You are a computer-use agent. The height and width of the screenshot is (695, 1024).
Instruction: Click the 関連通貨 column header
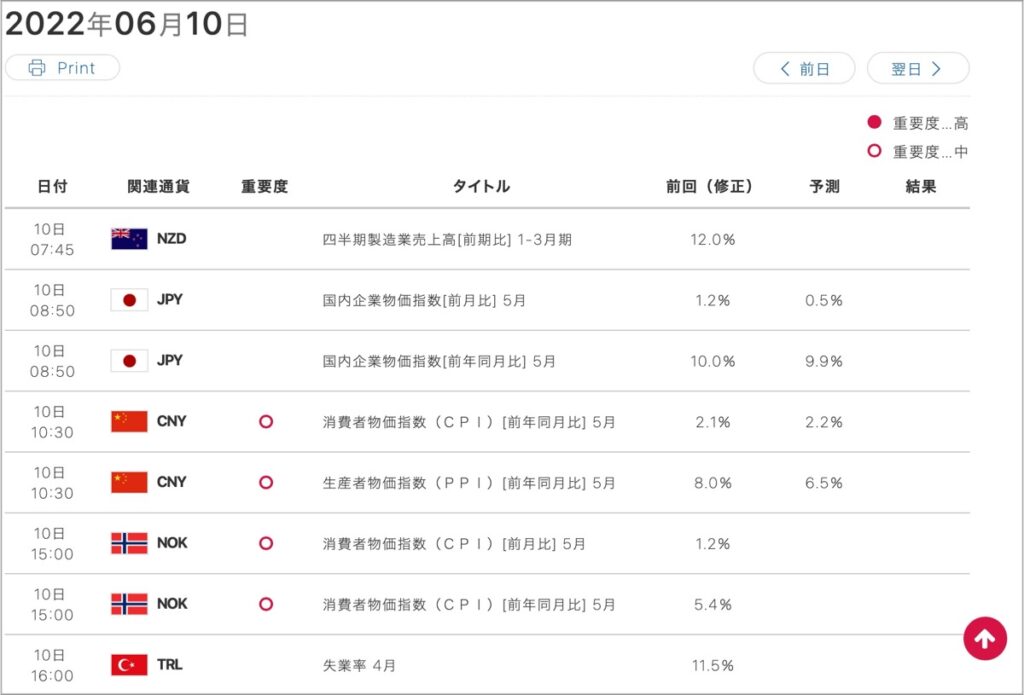point(158,187)
